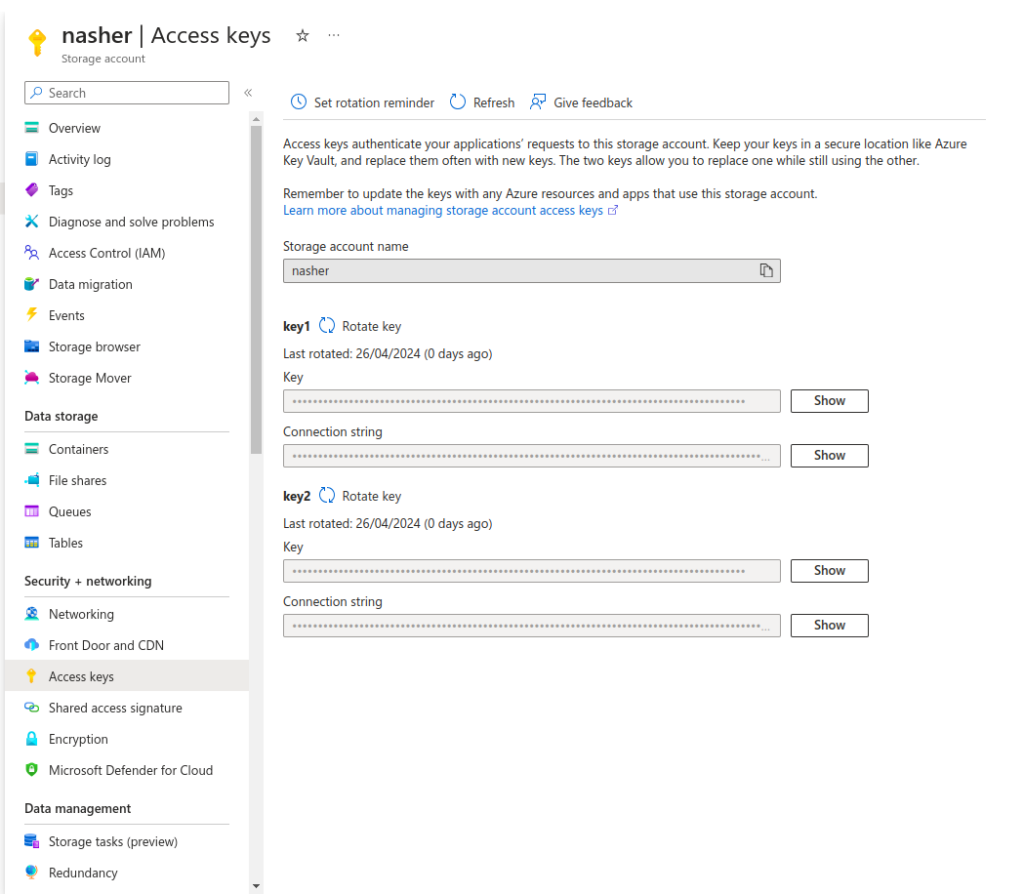Show the key2 Connection string

click(829, 626)
